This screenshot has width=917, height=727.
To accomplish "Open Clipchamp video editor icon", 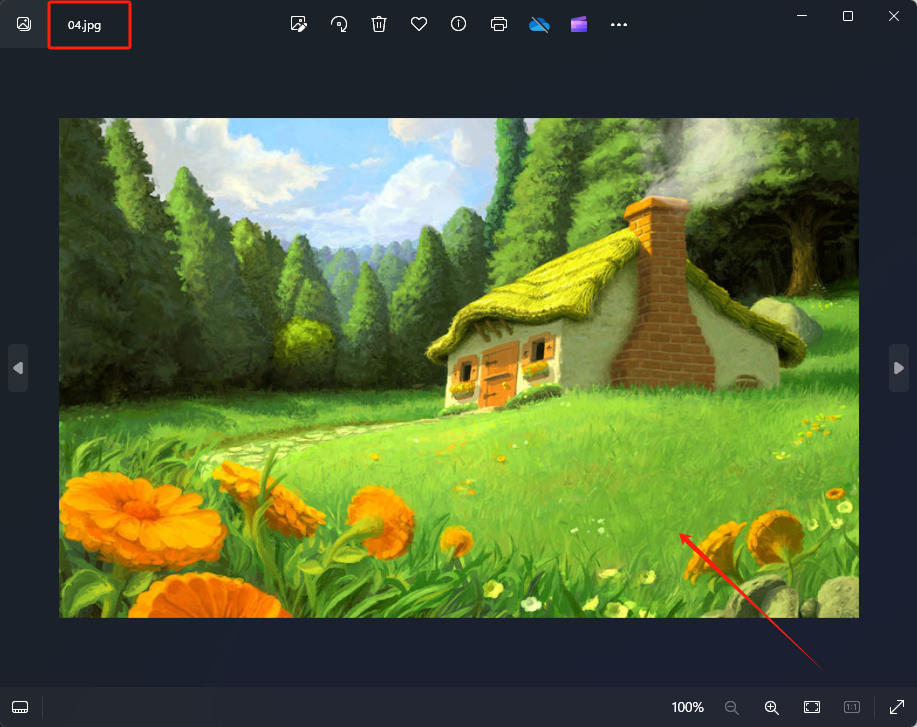I will (579, 25).
